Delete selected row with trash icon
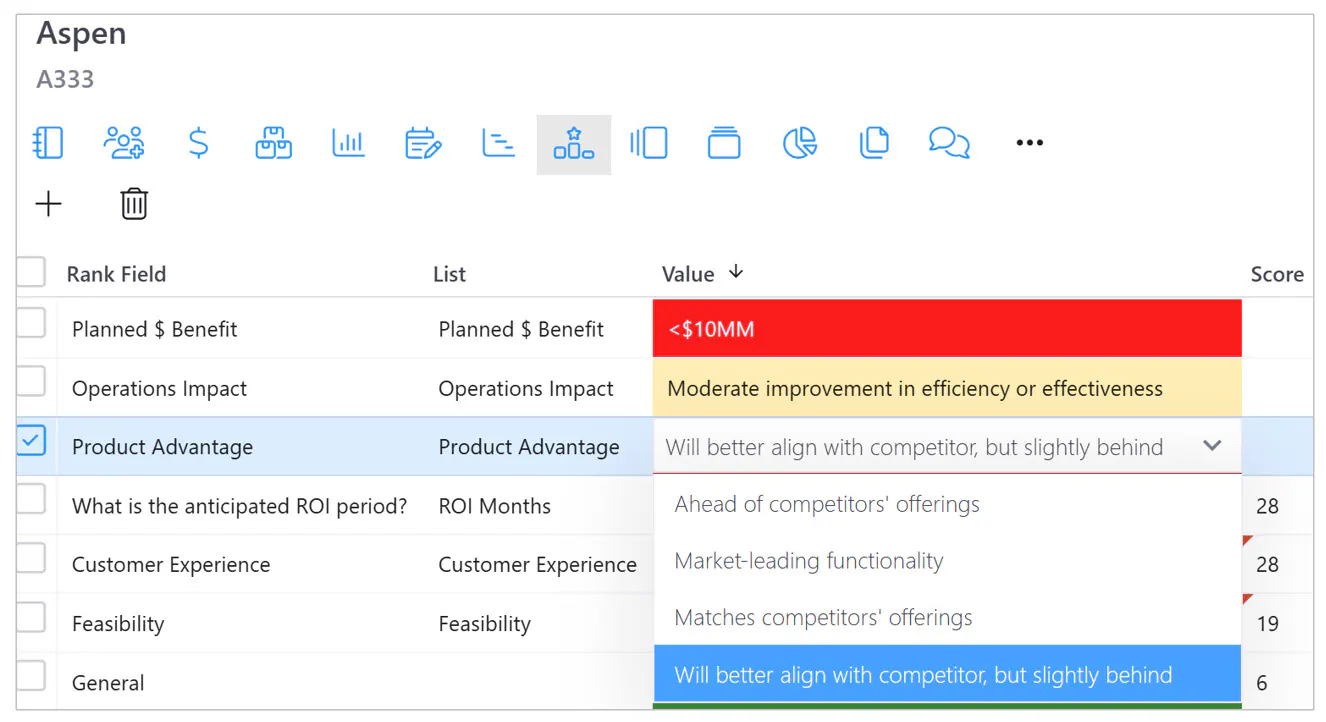 pos(134,204)
